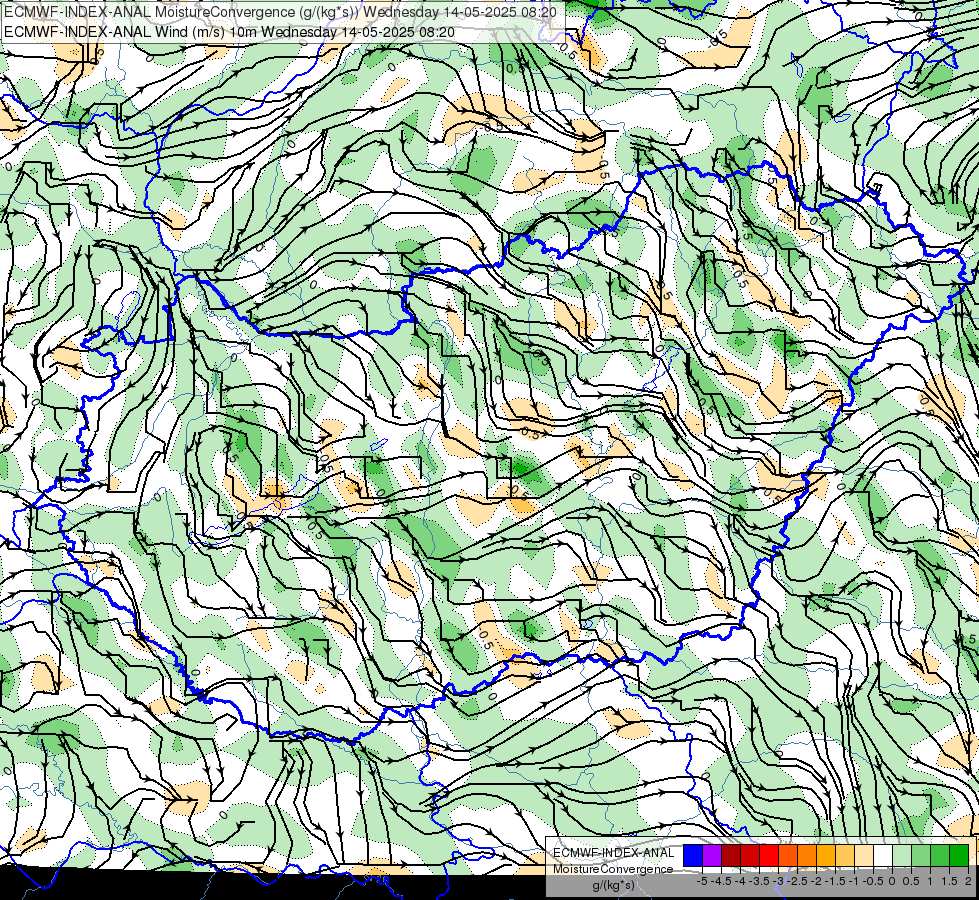Select dark red swatch between -4 and -3.5
979x900 pixels.
click(x=750, y=856)
